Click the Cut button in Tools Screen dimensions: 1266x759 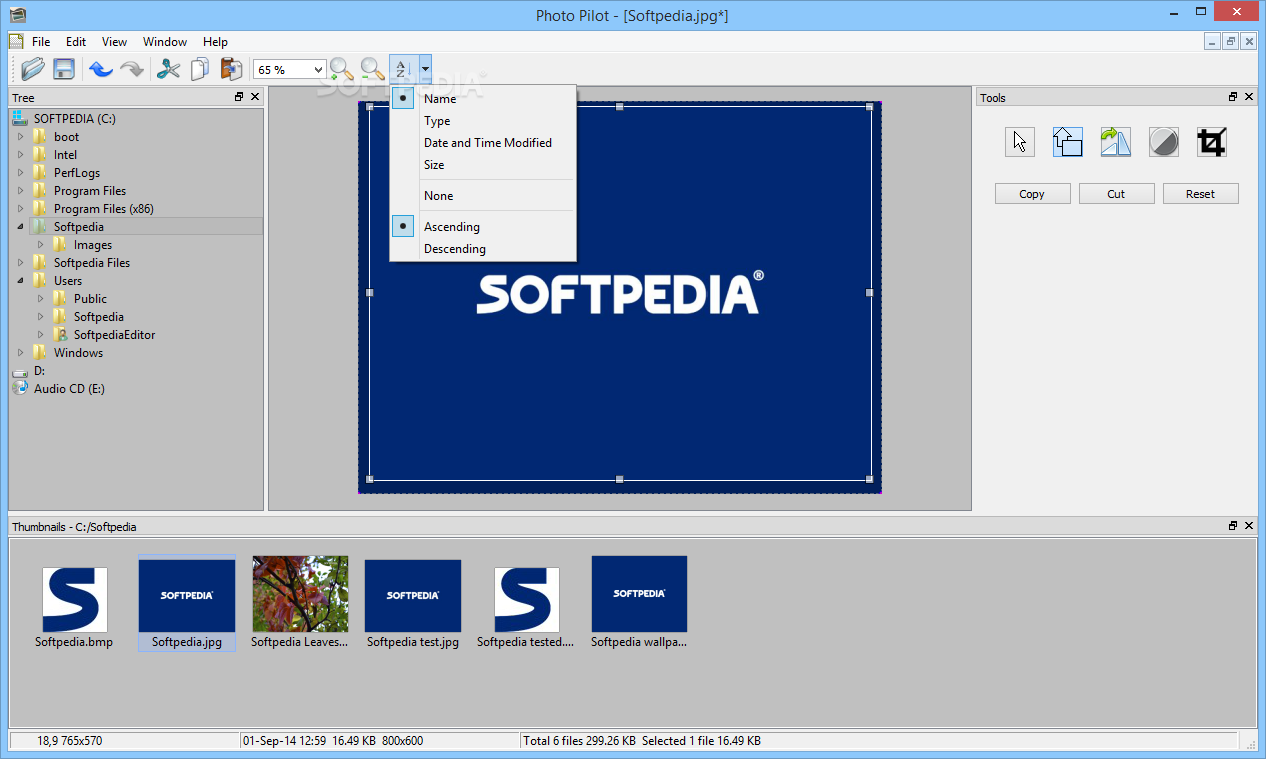[1116, 194]
